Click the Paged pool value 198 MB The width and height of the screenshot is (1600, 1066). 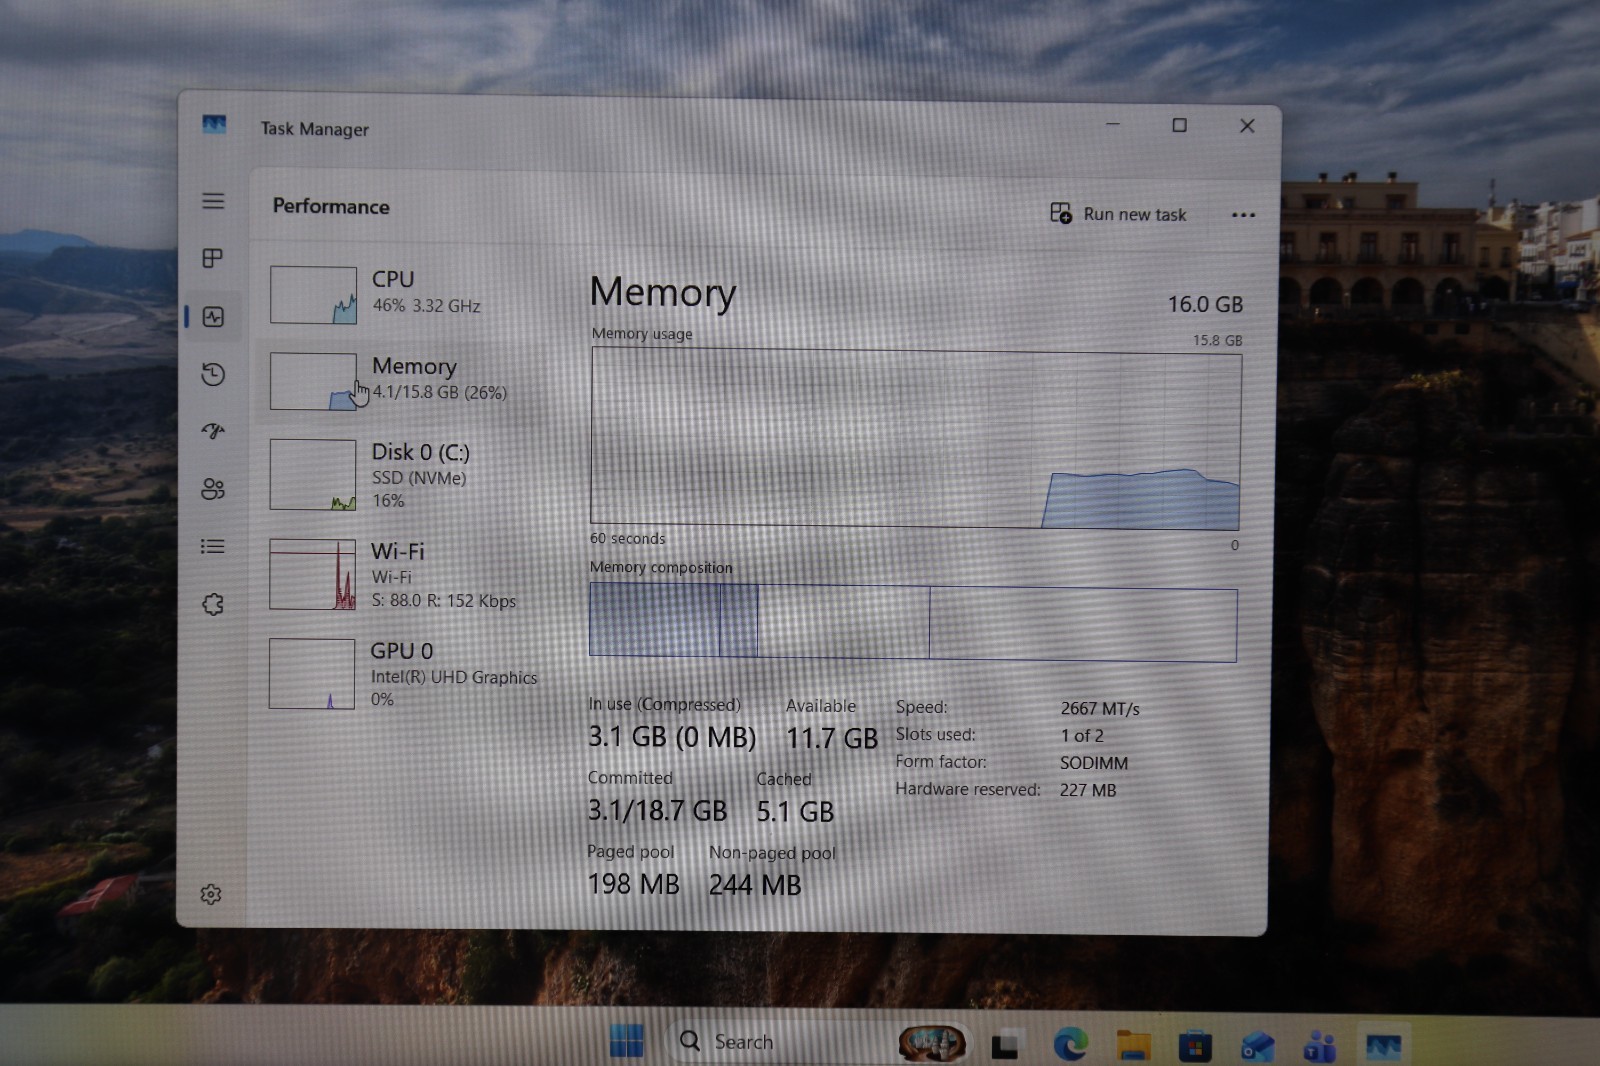click(633, 884)
